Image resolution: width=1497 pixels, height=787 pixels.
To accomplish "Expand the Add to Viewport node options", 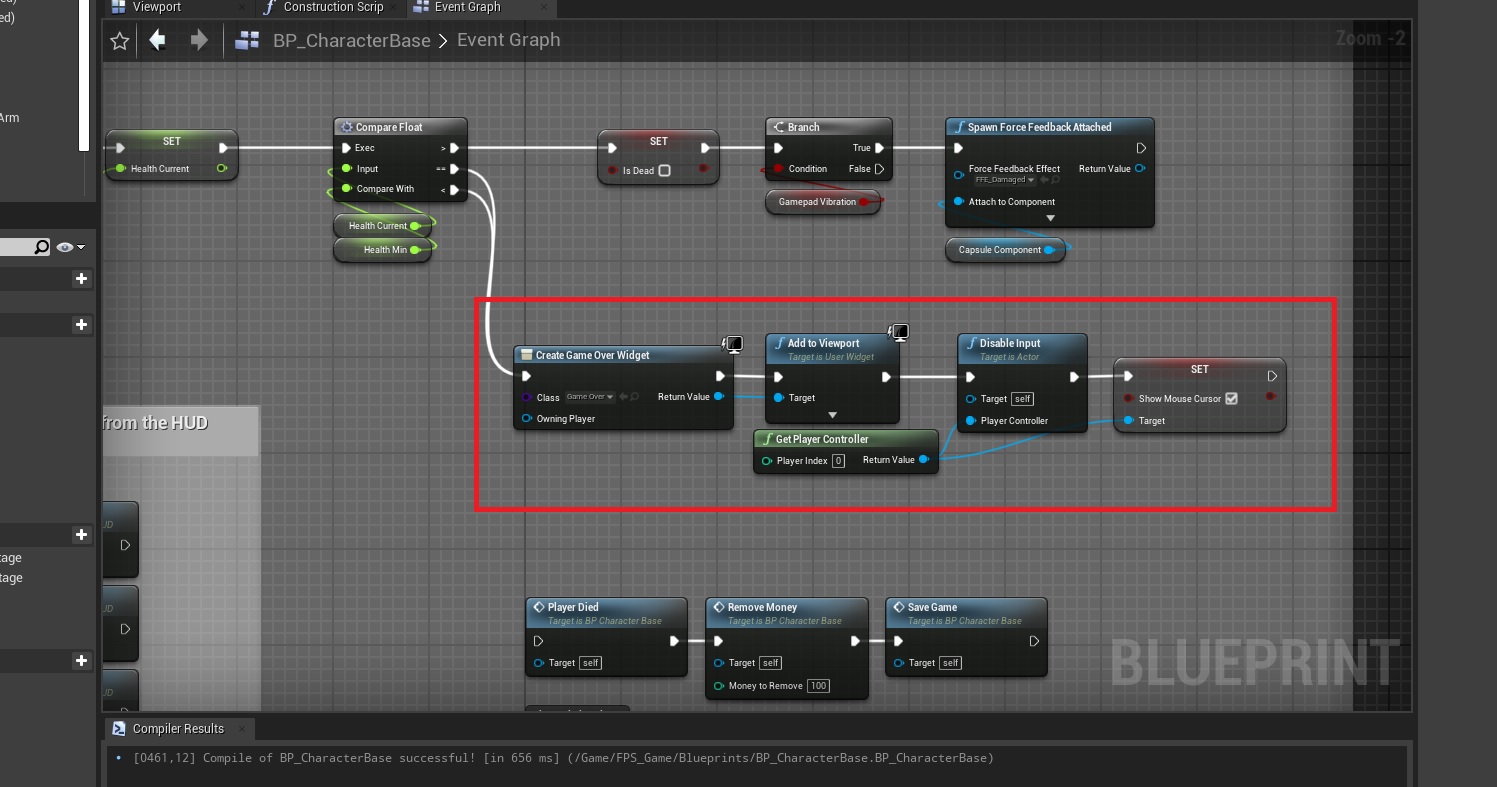I will click(x=832, y=415).
